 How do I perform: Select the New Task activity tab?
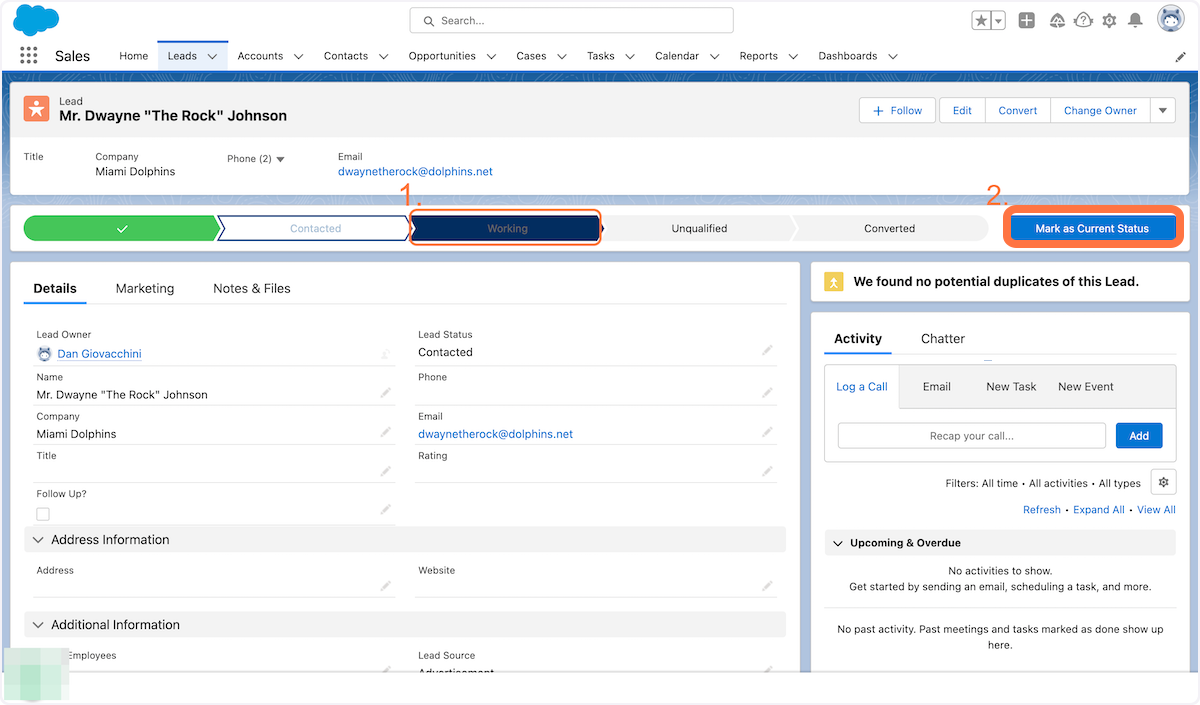tap(1011, 387)
